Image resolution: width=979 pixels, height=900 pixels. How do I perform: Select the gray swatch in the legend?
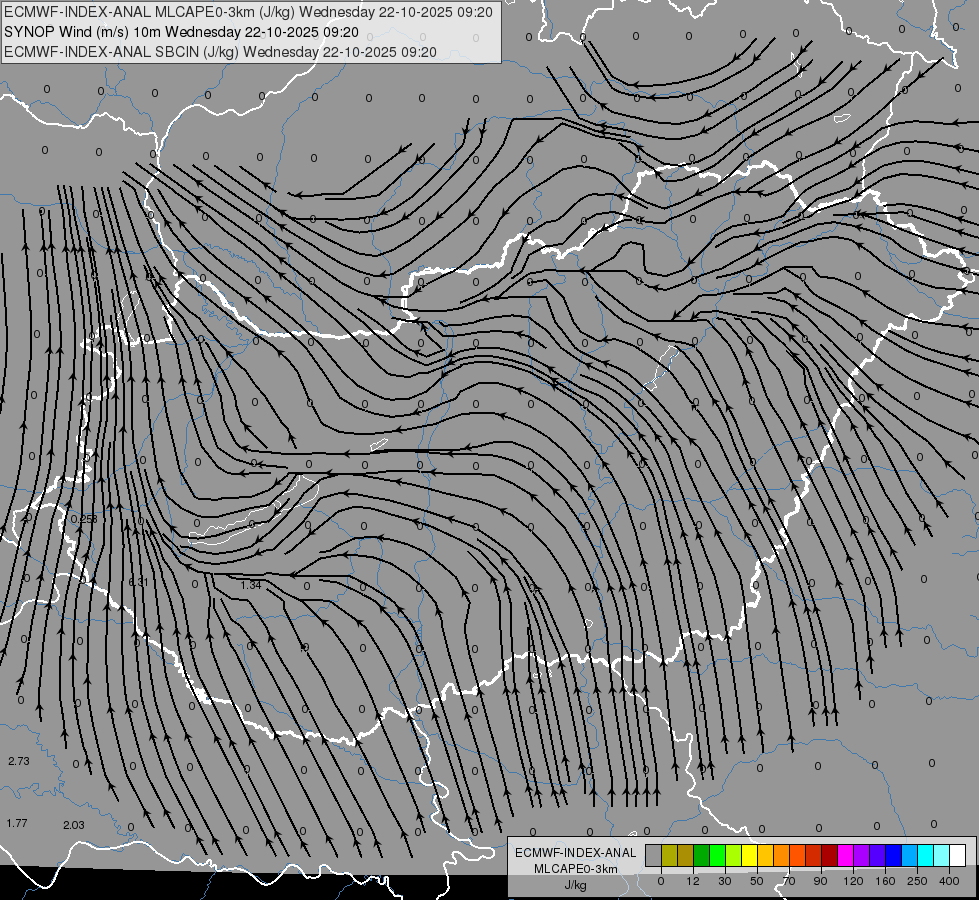click(x=654, y=856)
